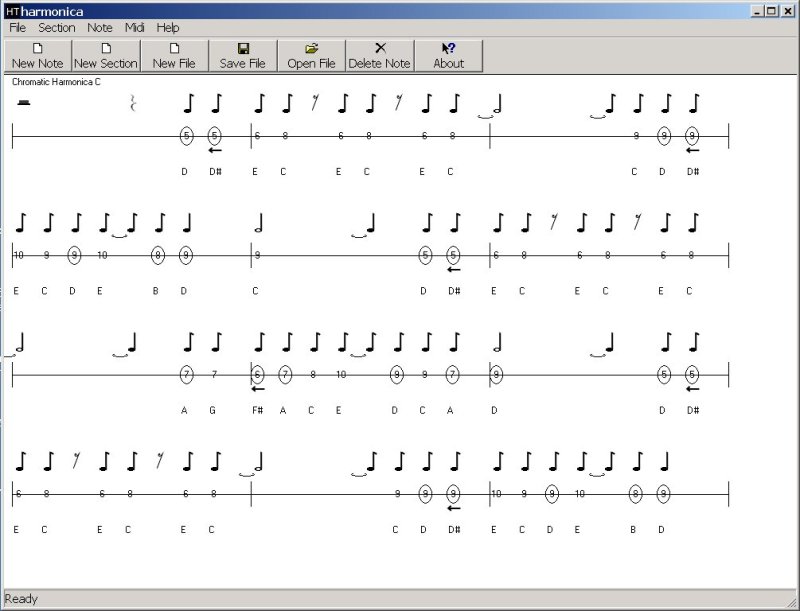
Task: Click the Delete Note X button
Action: tap(380, 56)
